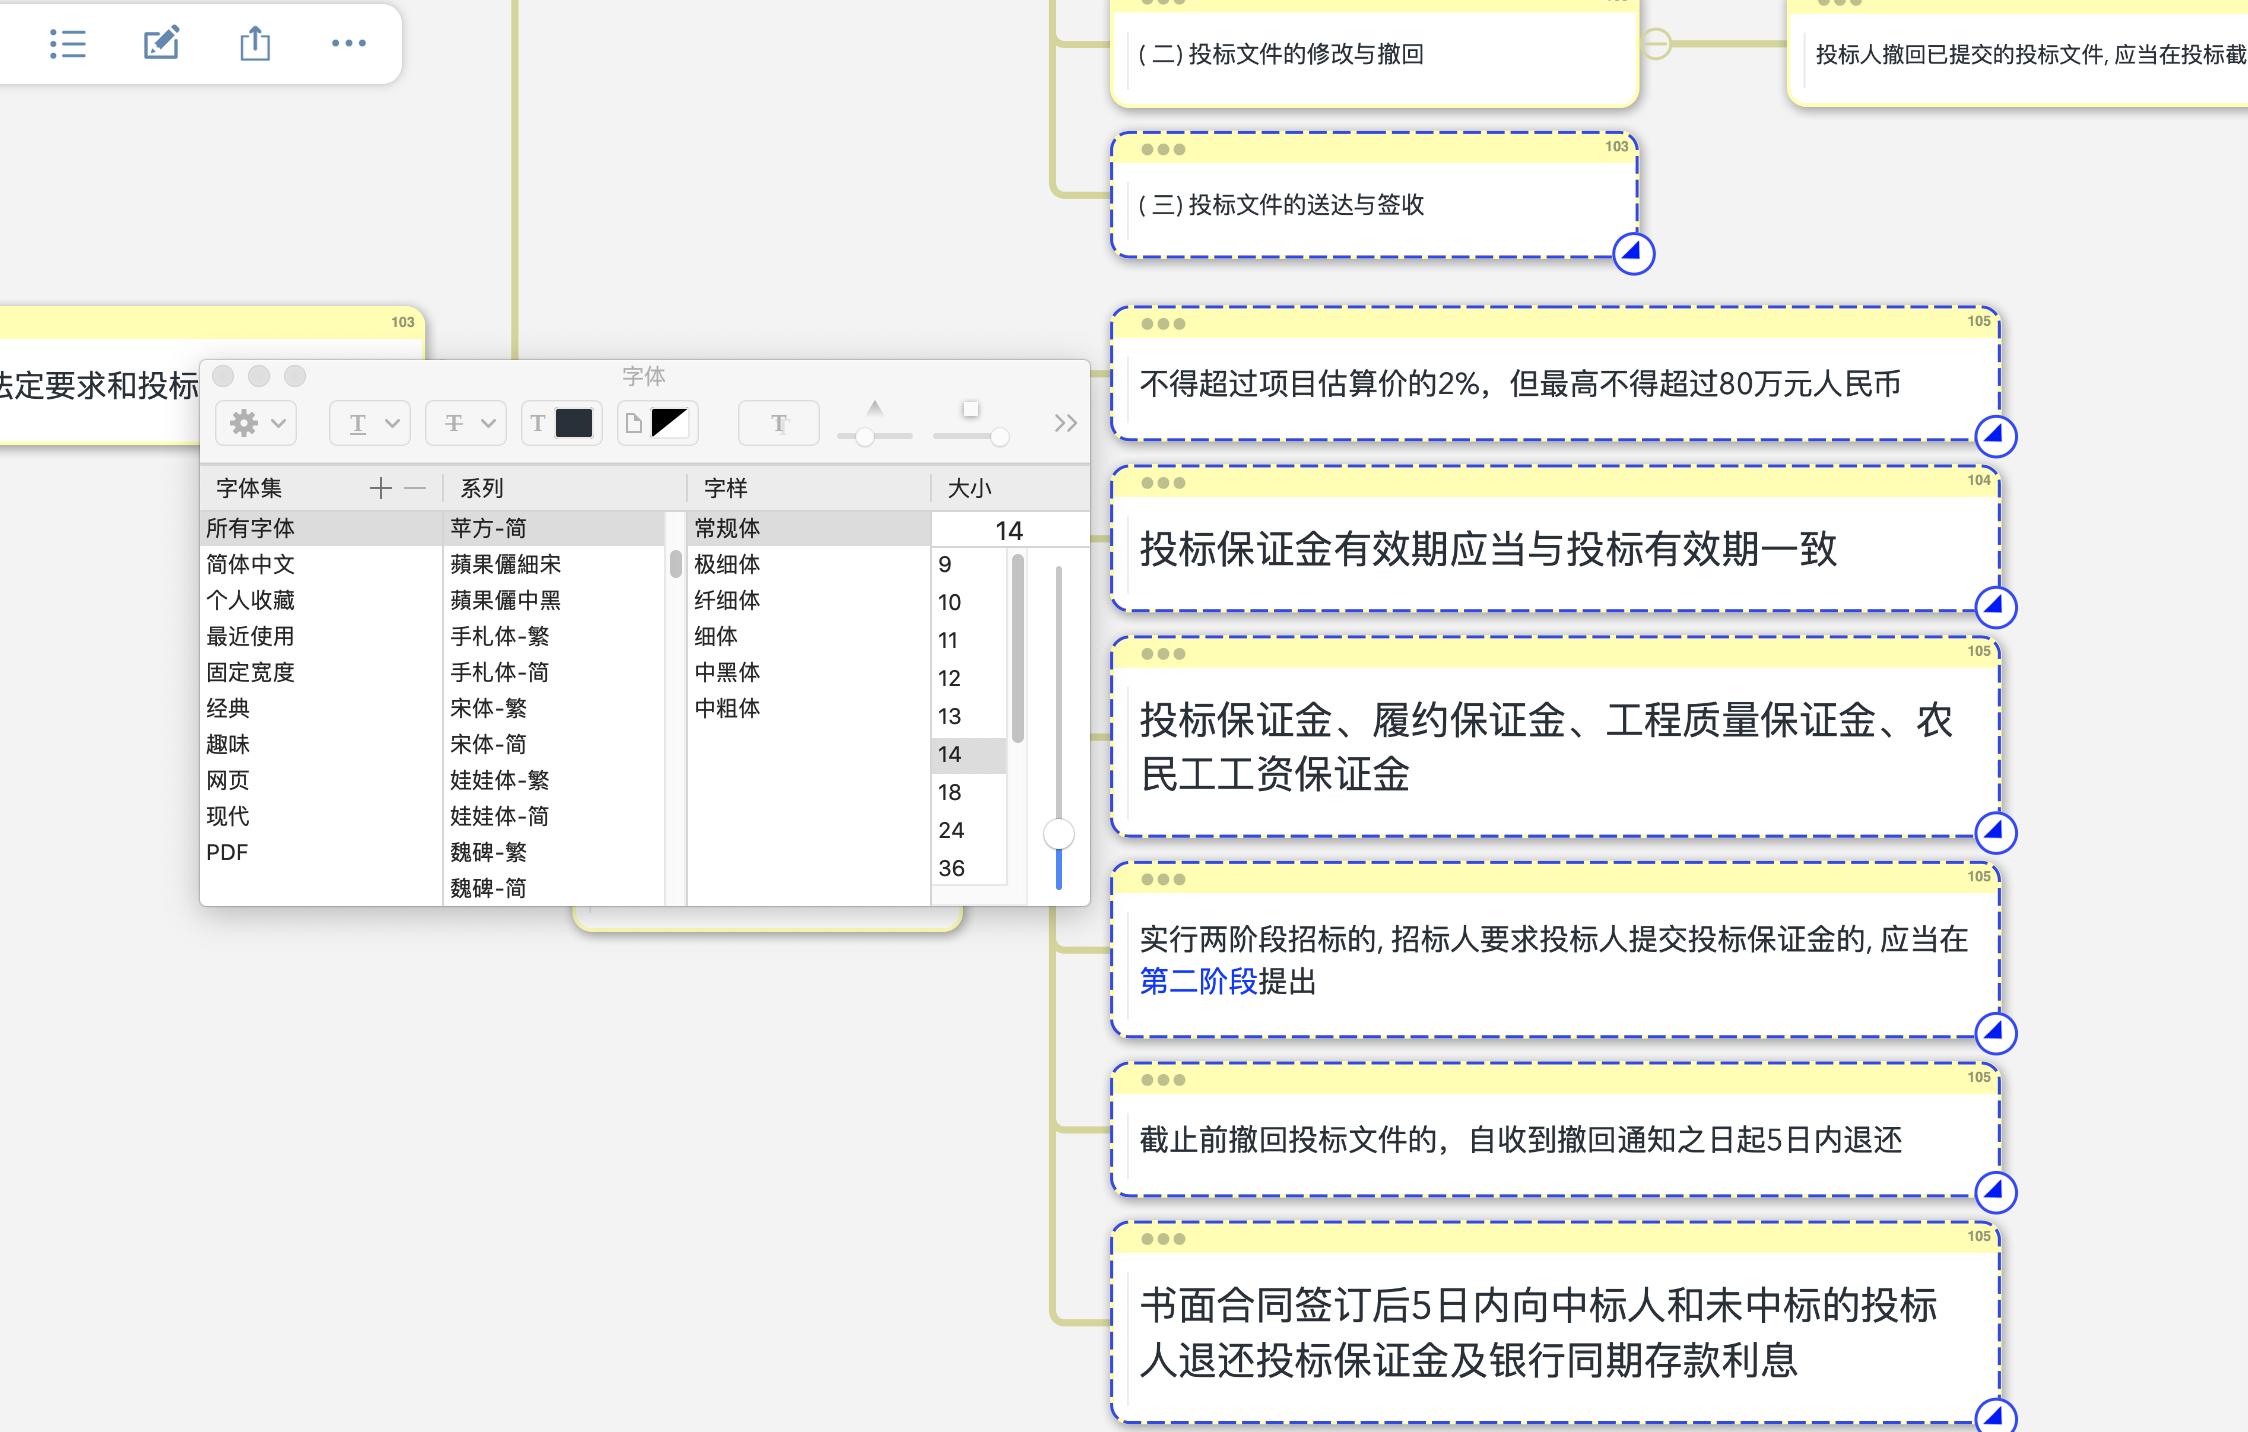Click the share export icon
Screen dimensions: 2248x1432
(255, 43)
